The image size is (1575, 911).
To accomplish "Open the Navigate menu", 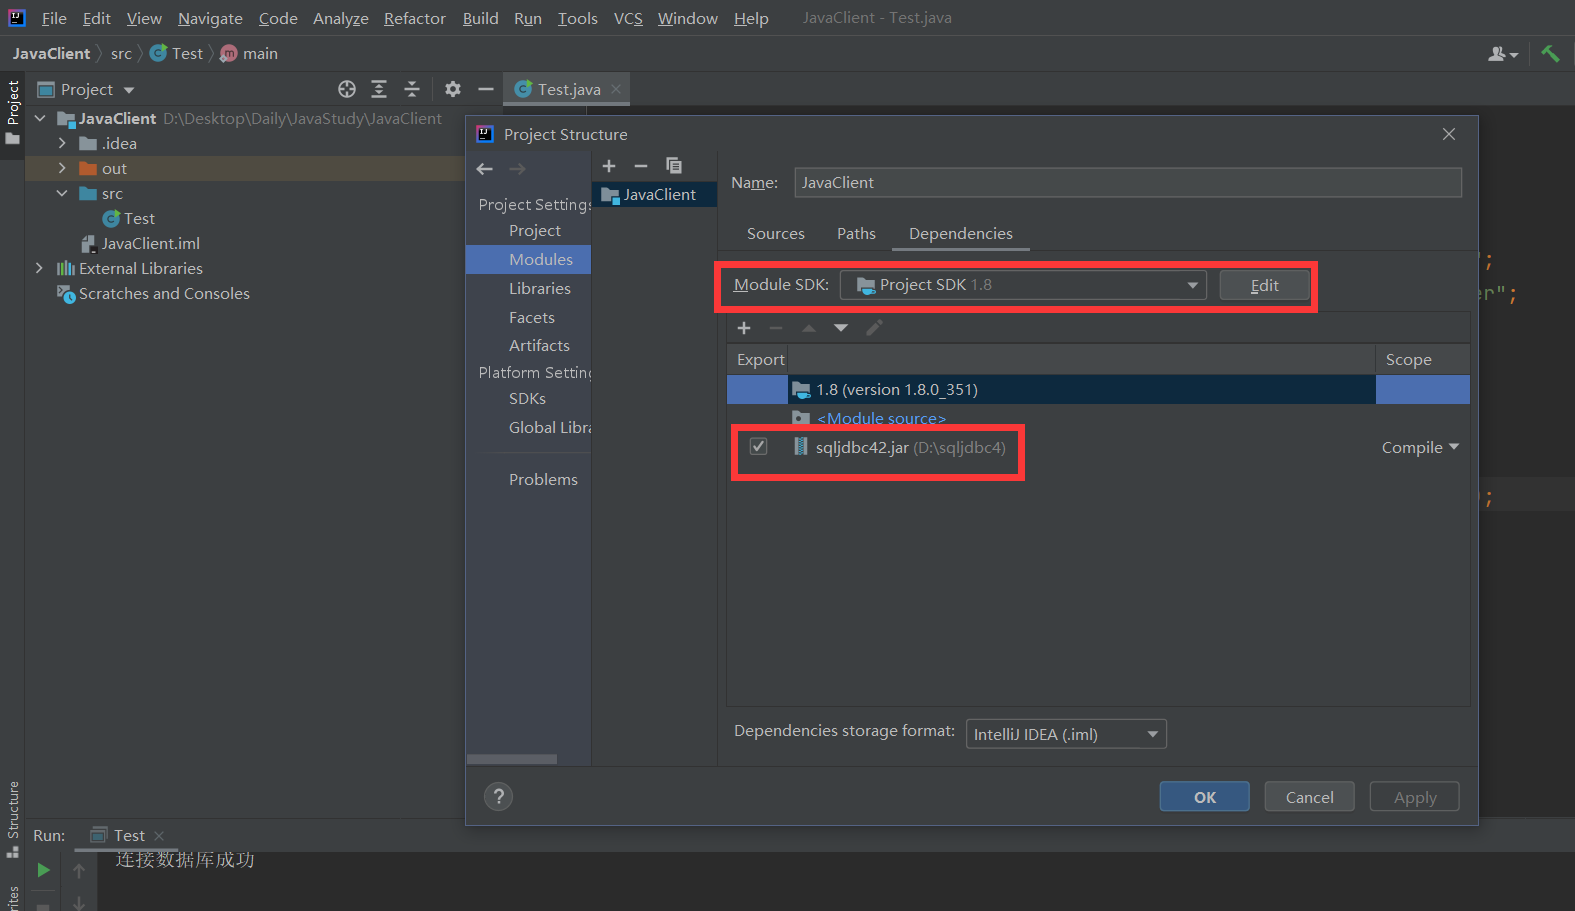I will (x=210, y=19).
